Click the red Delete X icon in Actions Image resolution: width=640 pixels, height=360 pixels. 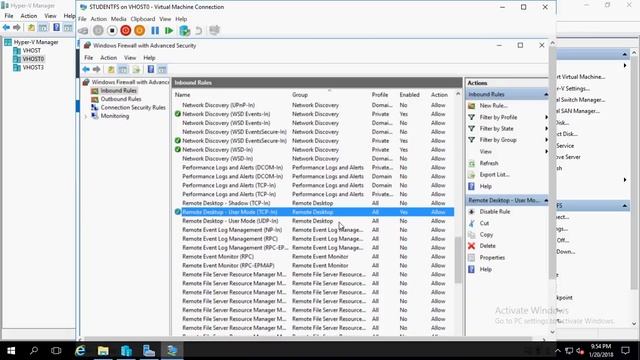(x=471, y=246)
